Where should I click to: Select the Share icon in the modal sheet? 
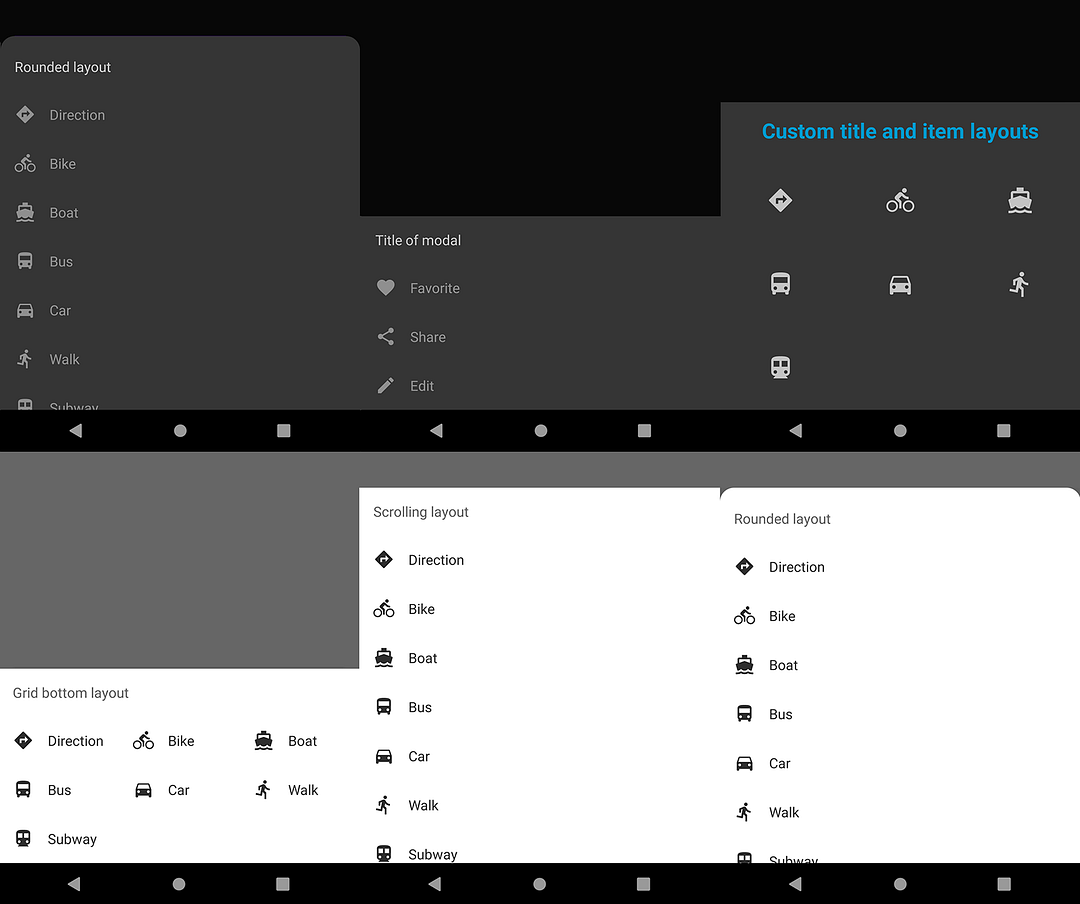[385, 337]
